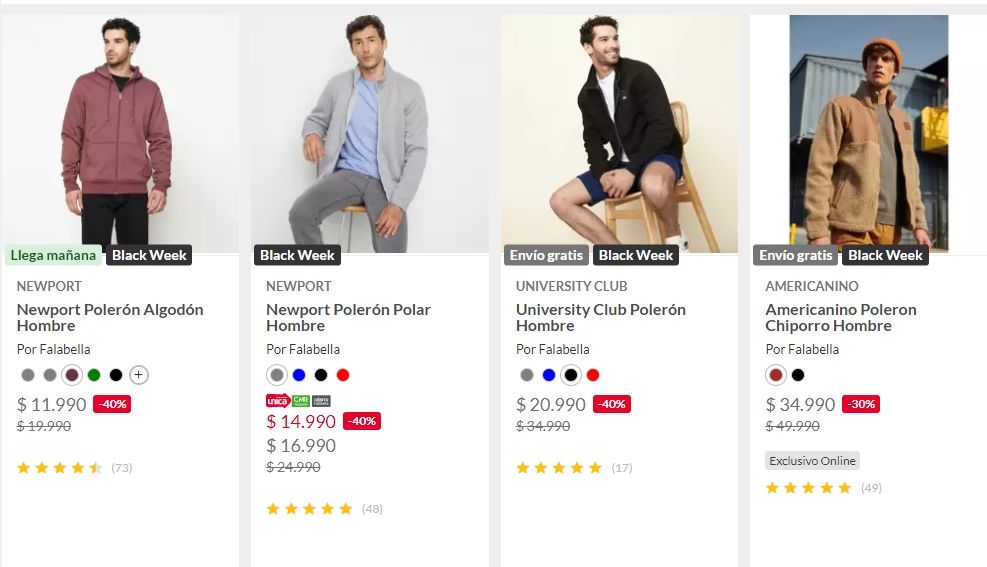Click the maroon hoodie product image
Viewport: 987px width, 567px height.
[x=120, y=130]
